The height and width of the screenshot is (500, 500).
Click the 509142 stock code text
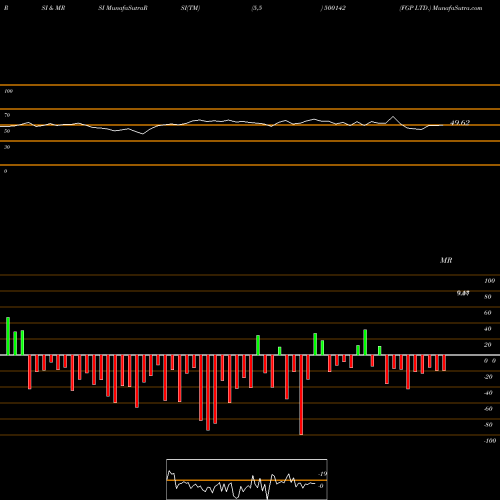[335, 8]
